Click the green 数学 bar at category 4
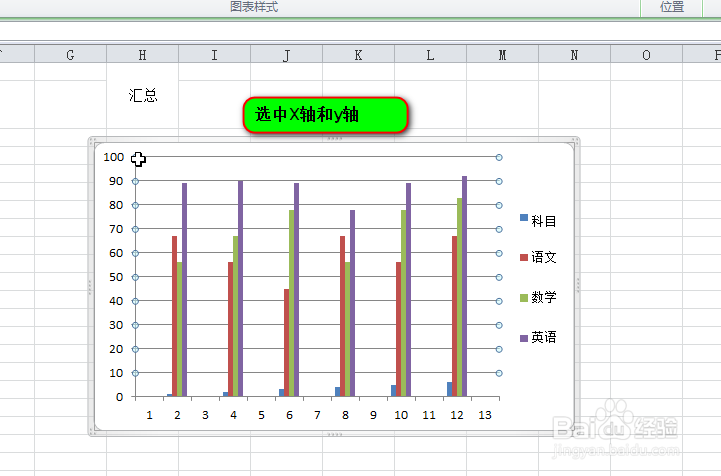This screenshot has height=476, width=721. pos(235,316)
